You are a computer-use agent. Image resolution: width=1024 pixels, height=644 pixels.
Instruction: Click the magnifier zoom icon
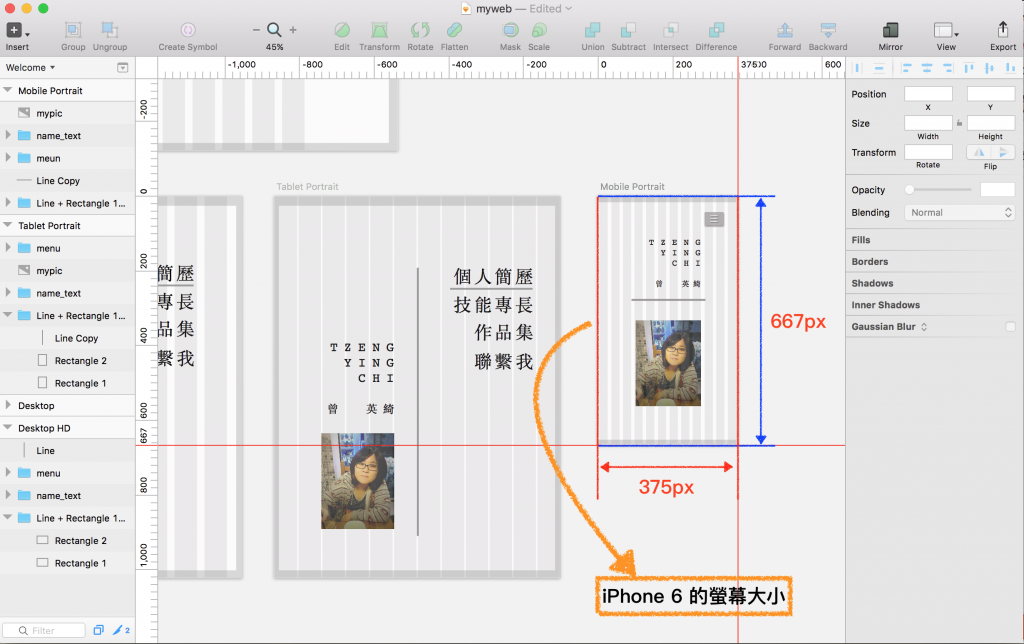coord(274,30)
